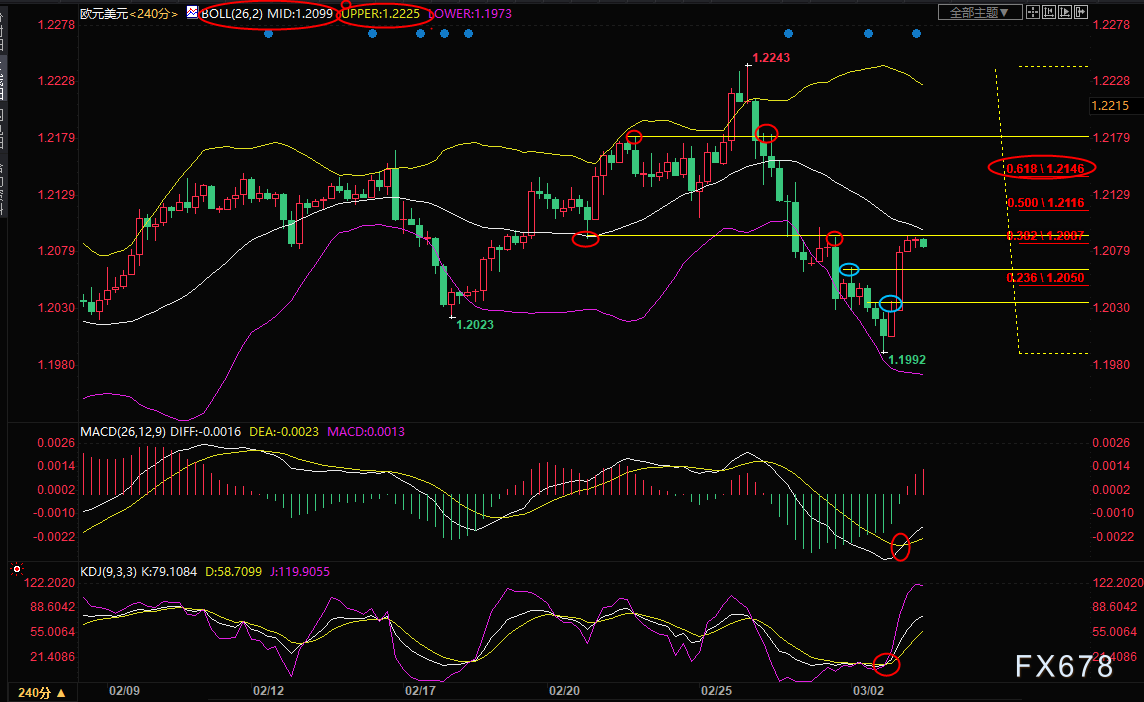
Task: Click the panel export arrow icon at top right
Action: (1081, 12)
